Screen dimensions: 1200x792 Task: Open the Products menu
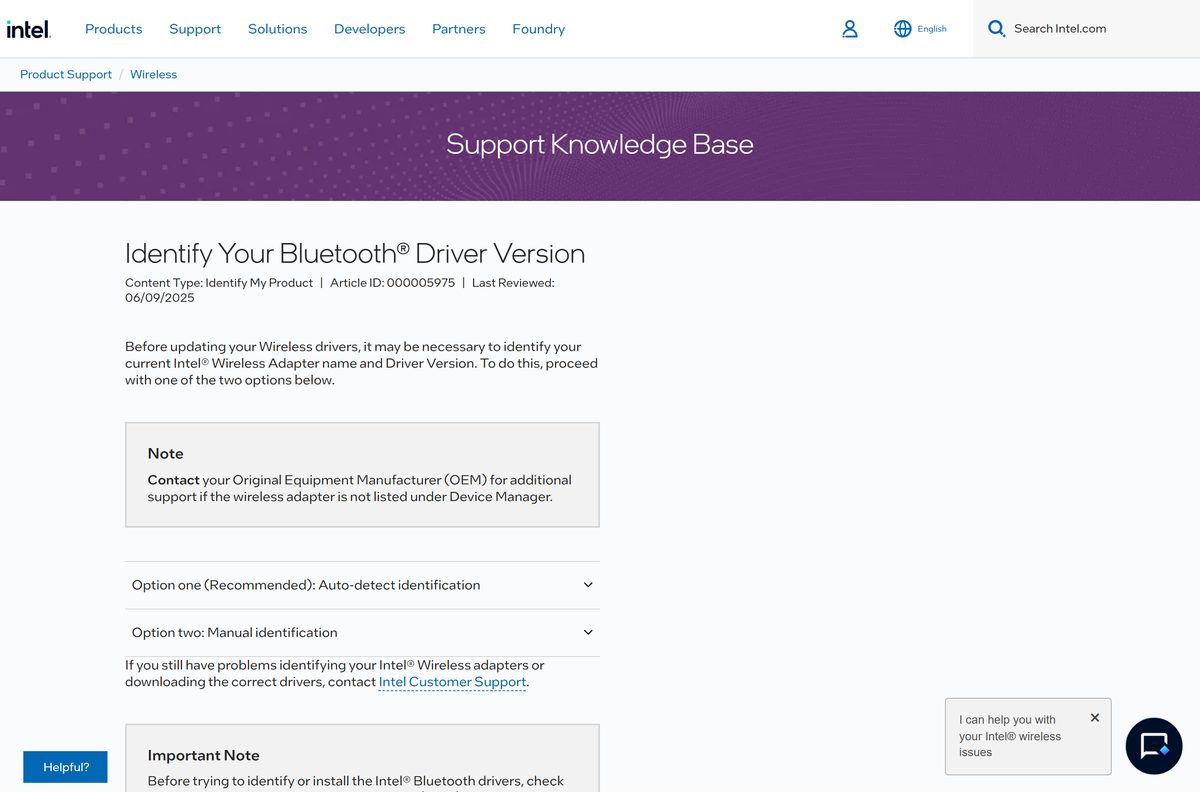coord(114,29)
